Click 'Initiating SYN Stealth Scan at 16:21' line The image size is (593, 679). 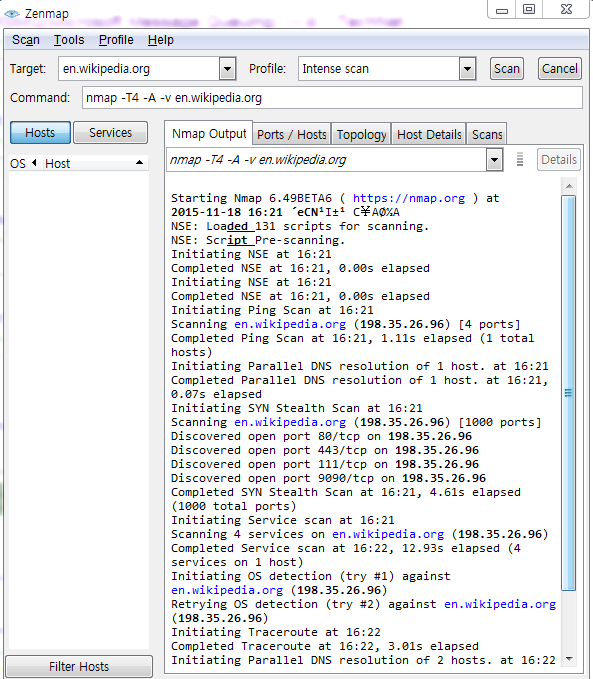click(x=296, y=408)
